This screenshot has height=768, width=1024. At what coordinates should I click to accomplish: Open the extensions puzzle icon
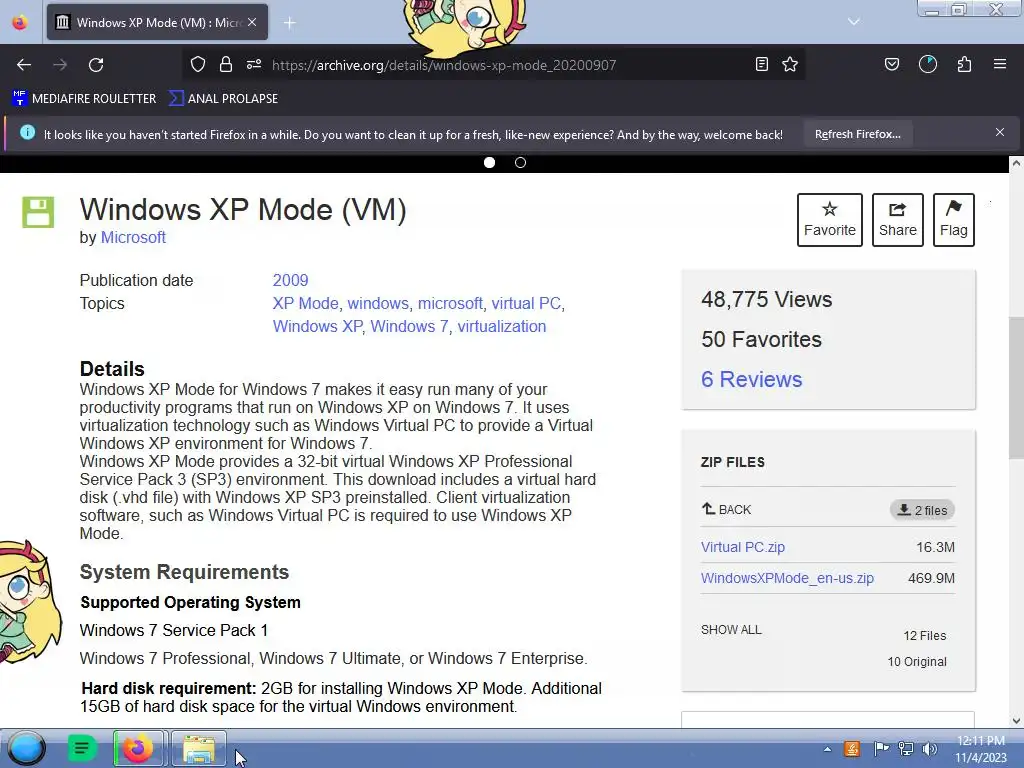click(964, 64)
